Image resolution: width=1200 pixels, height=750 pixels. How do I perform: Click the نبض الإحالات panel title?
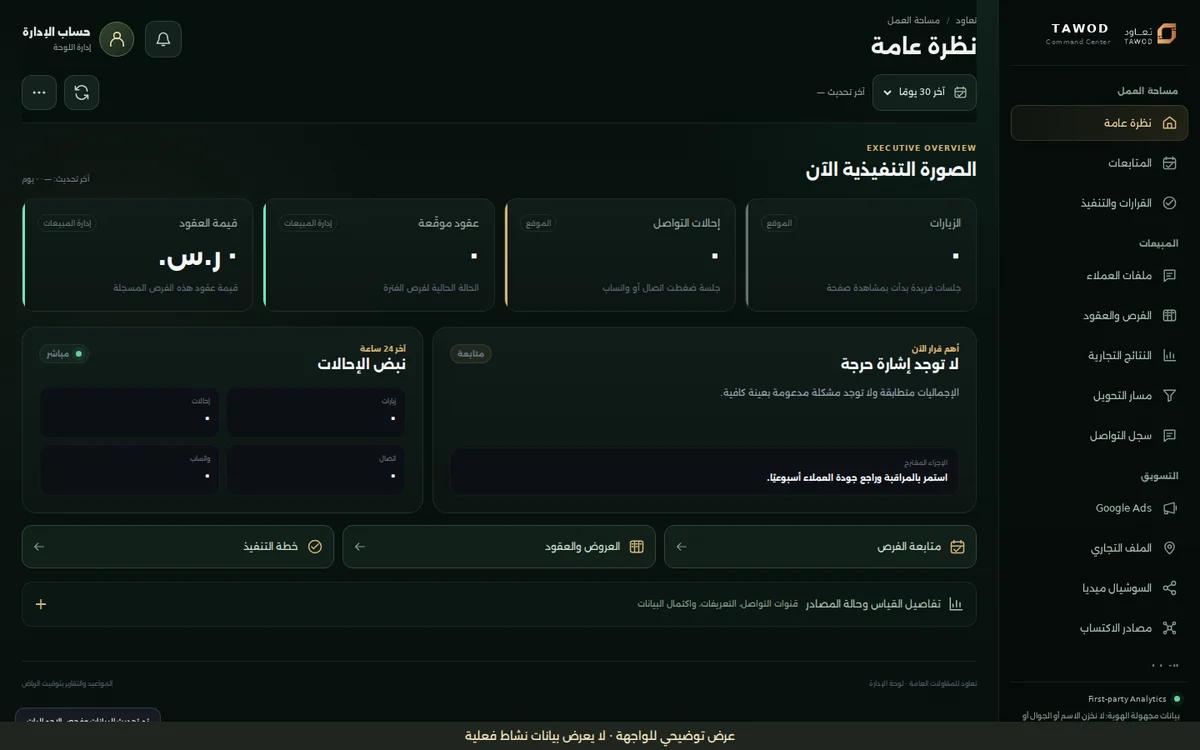click(361, 365)
